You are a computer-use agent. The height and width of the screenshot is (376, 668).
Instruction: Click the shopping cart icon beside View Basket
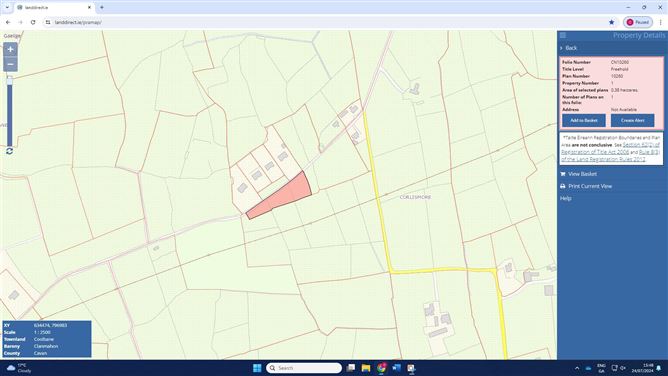(x=563, y=174)
